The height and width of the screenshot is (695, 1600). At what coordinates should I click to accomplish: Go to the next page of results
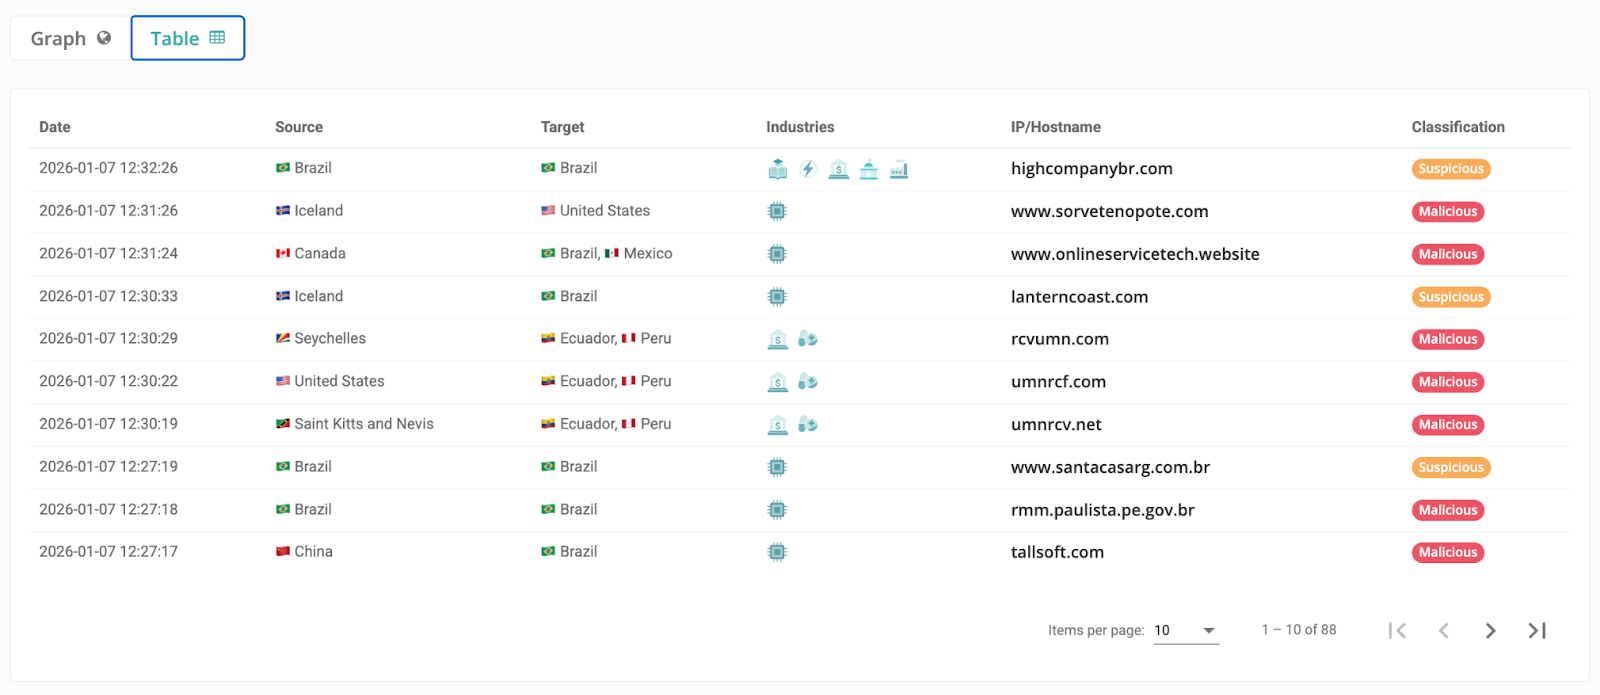point(1490,630)
